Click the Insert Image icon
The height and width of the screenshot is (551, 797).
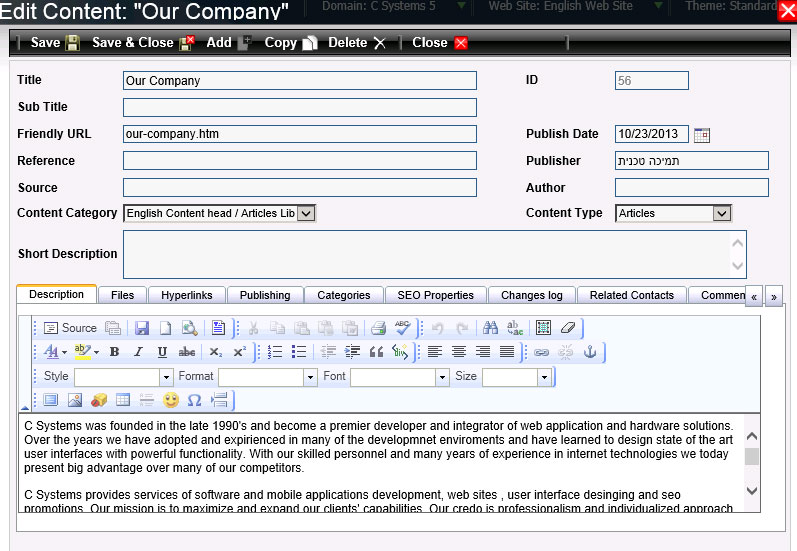point(75,401)
